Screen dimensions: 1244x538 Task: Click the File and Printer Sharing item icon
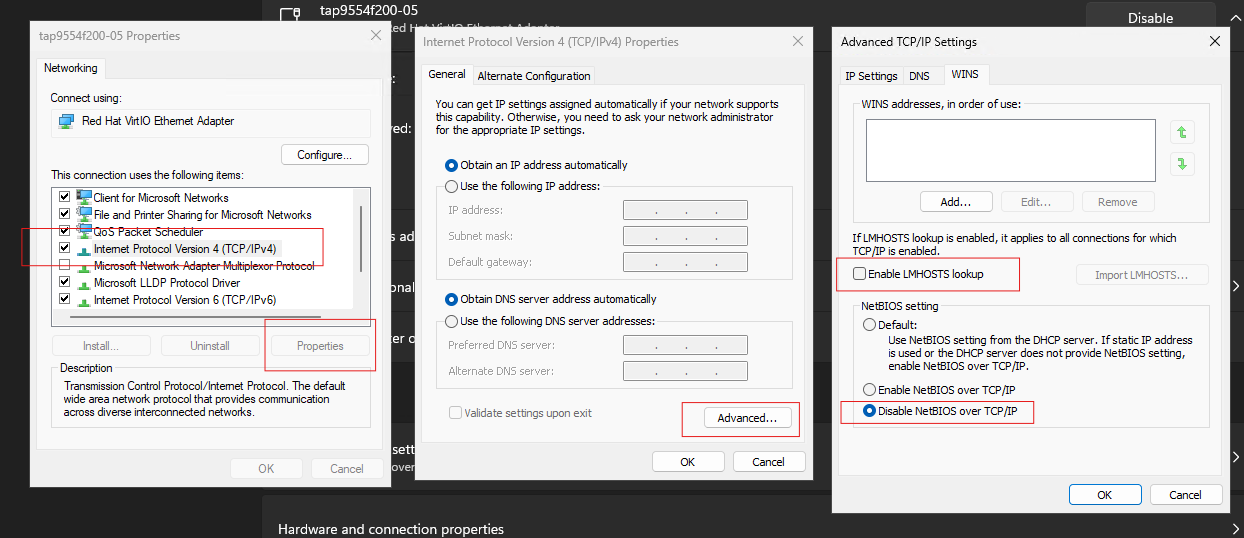point(84,215)
